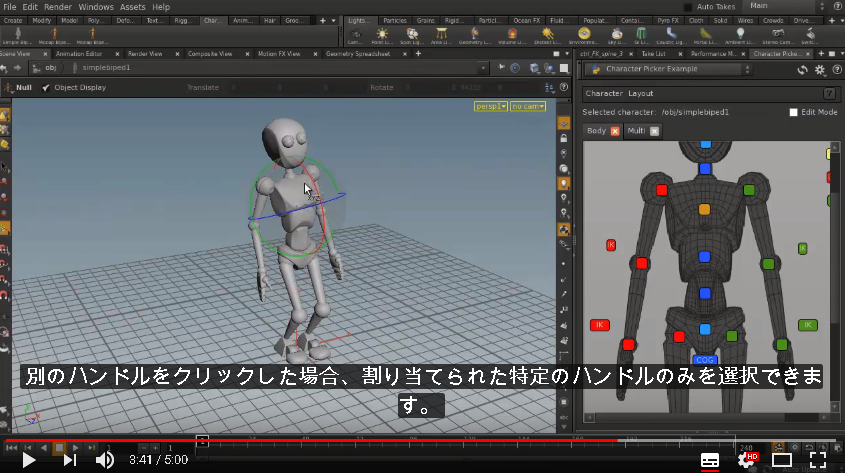Viewport: 845px width, 473px height.
Task: Open the no cam camera dropdown
Action: coord(528,106)
